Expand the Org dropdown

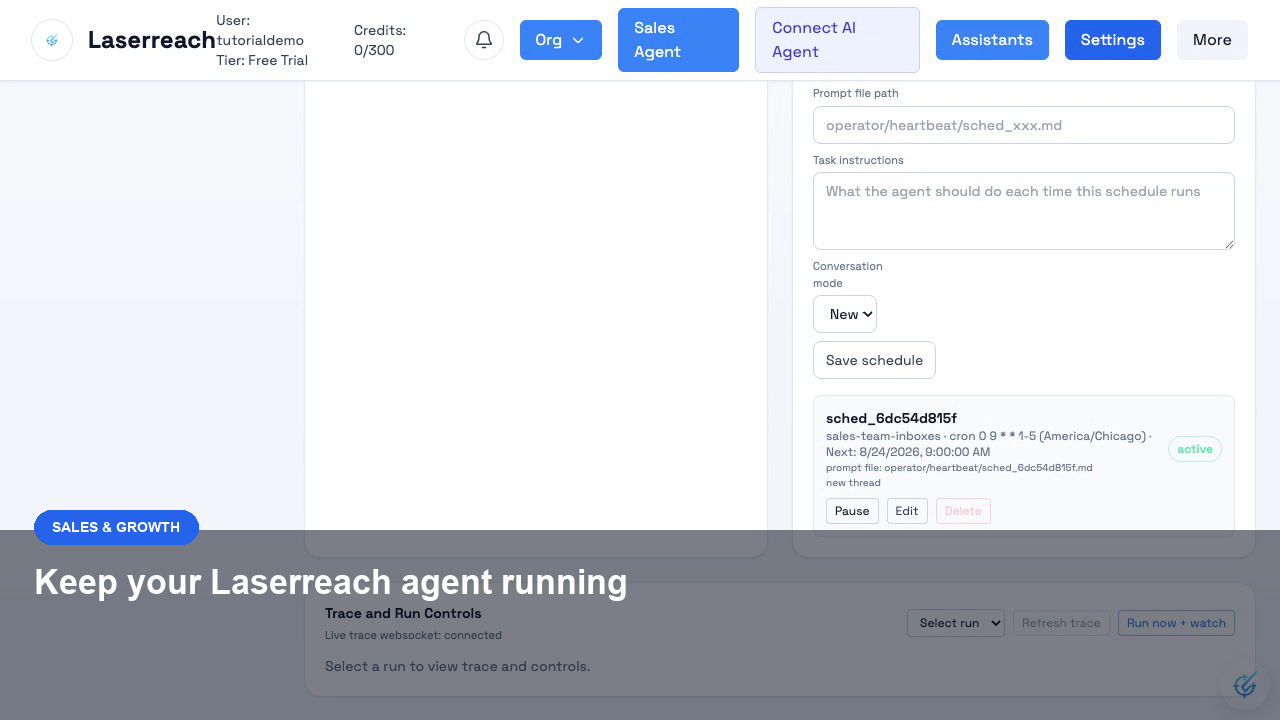coord(561,40)
